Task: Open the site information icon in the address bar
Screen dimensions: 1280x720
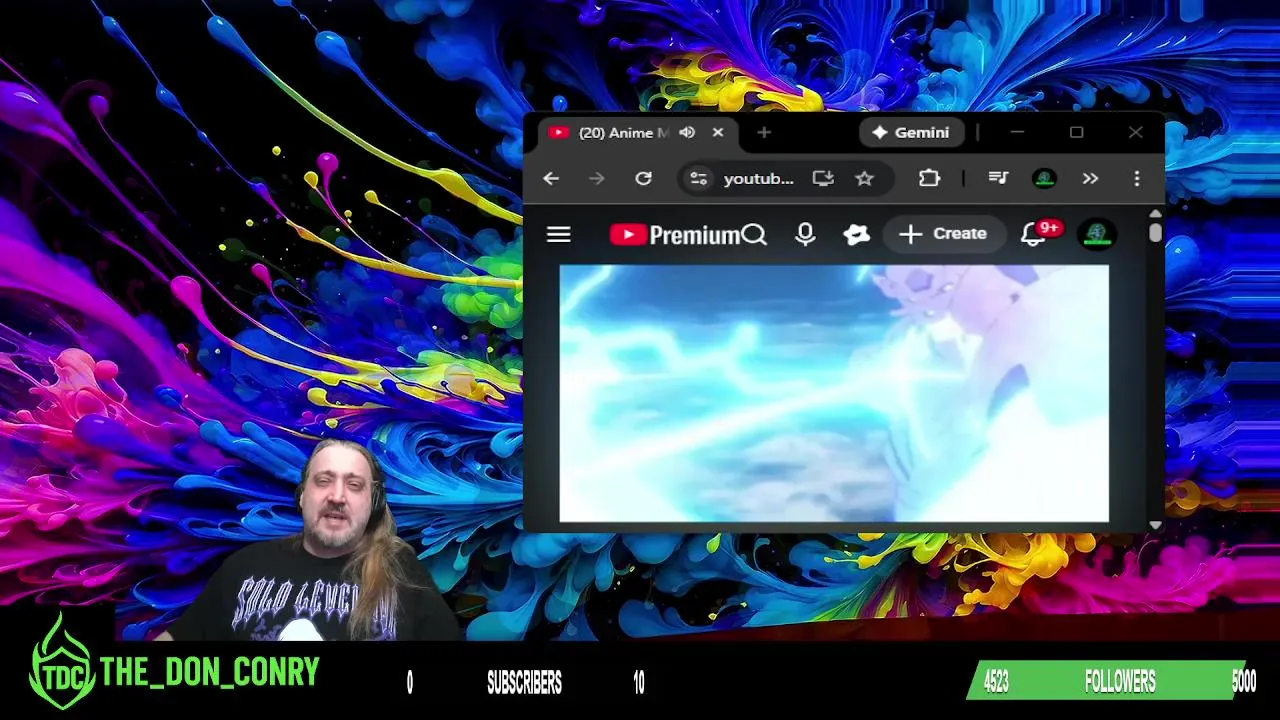Action: [x=699, y=178]
